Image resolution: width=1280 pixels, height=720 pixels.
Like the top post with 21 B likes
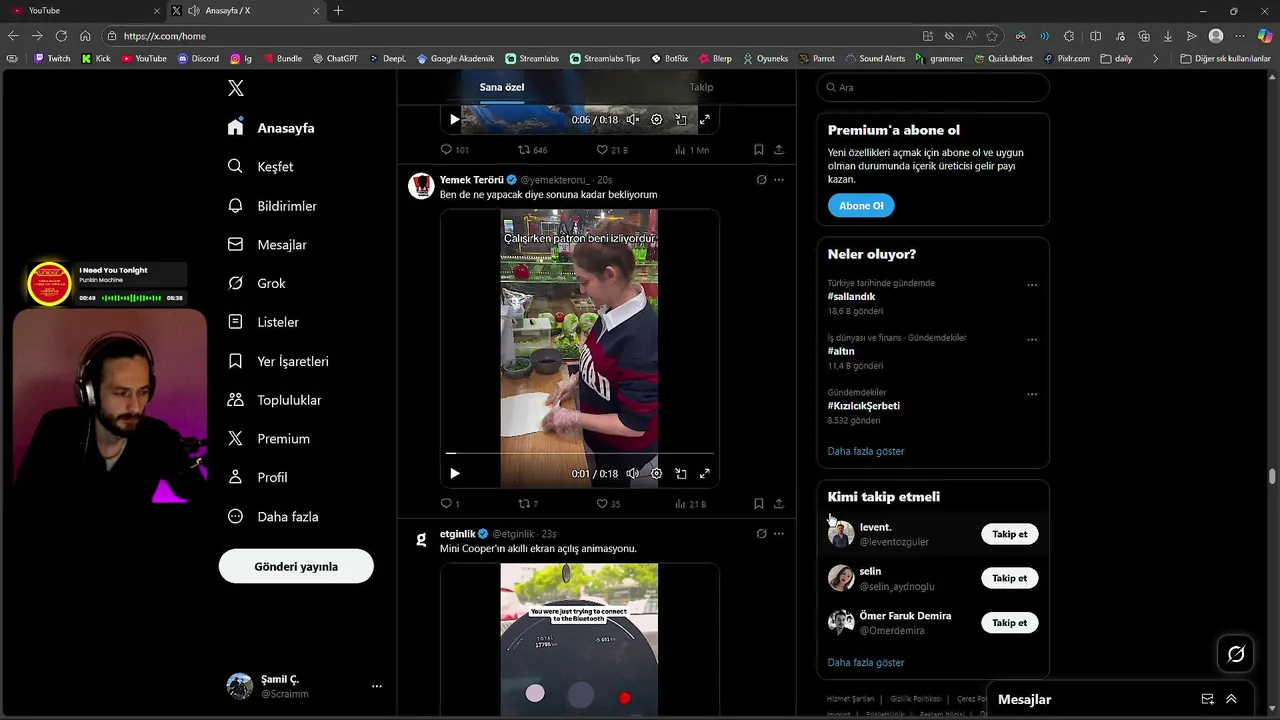pyautogui.click(x=612, y=150)
